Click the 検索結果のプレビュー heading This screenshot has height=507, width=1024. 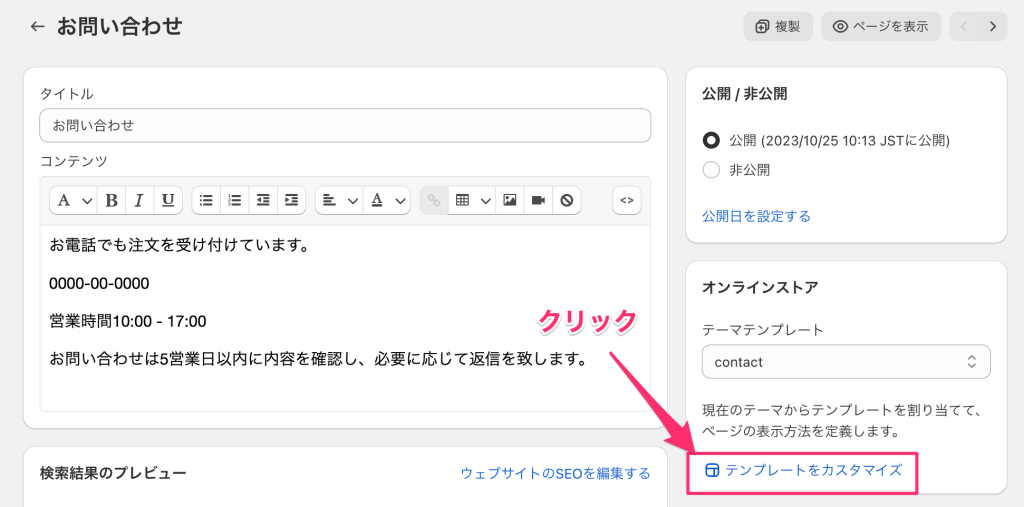113,473
